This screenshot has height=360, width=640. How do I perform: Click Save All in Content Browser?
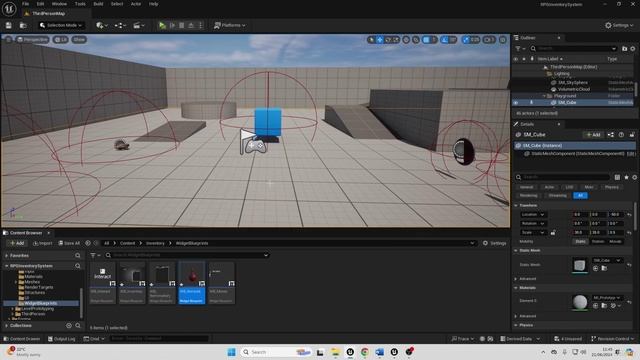click(x=69, y=243)
